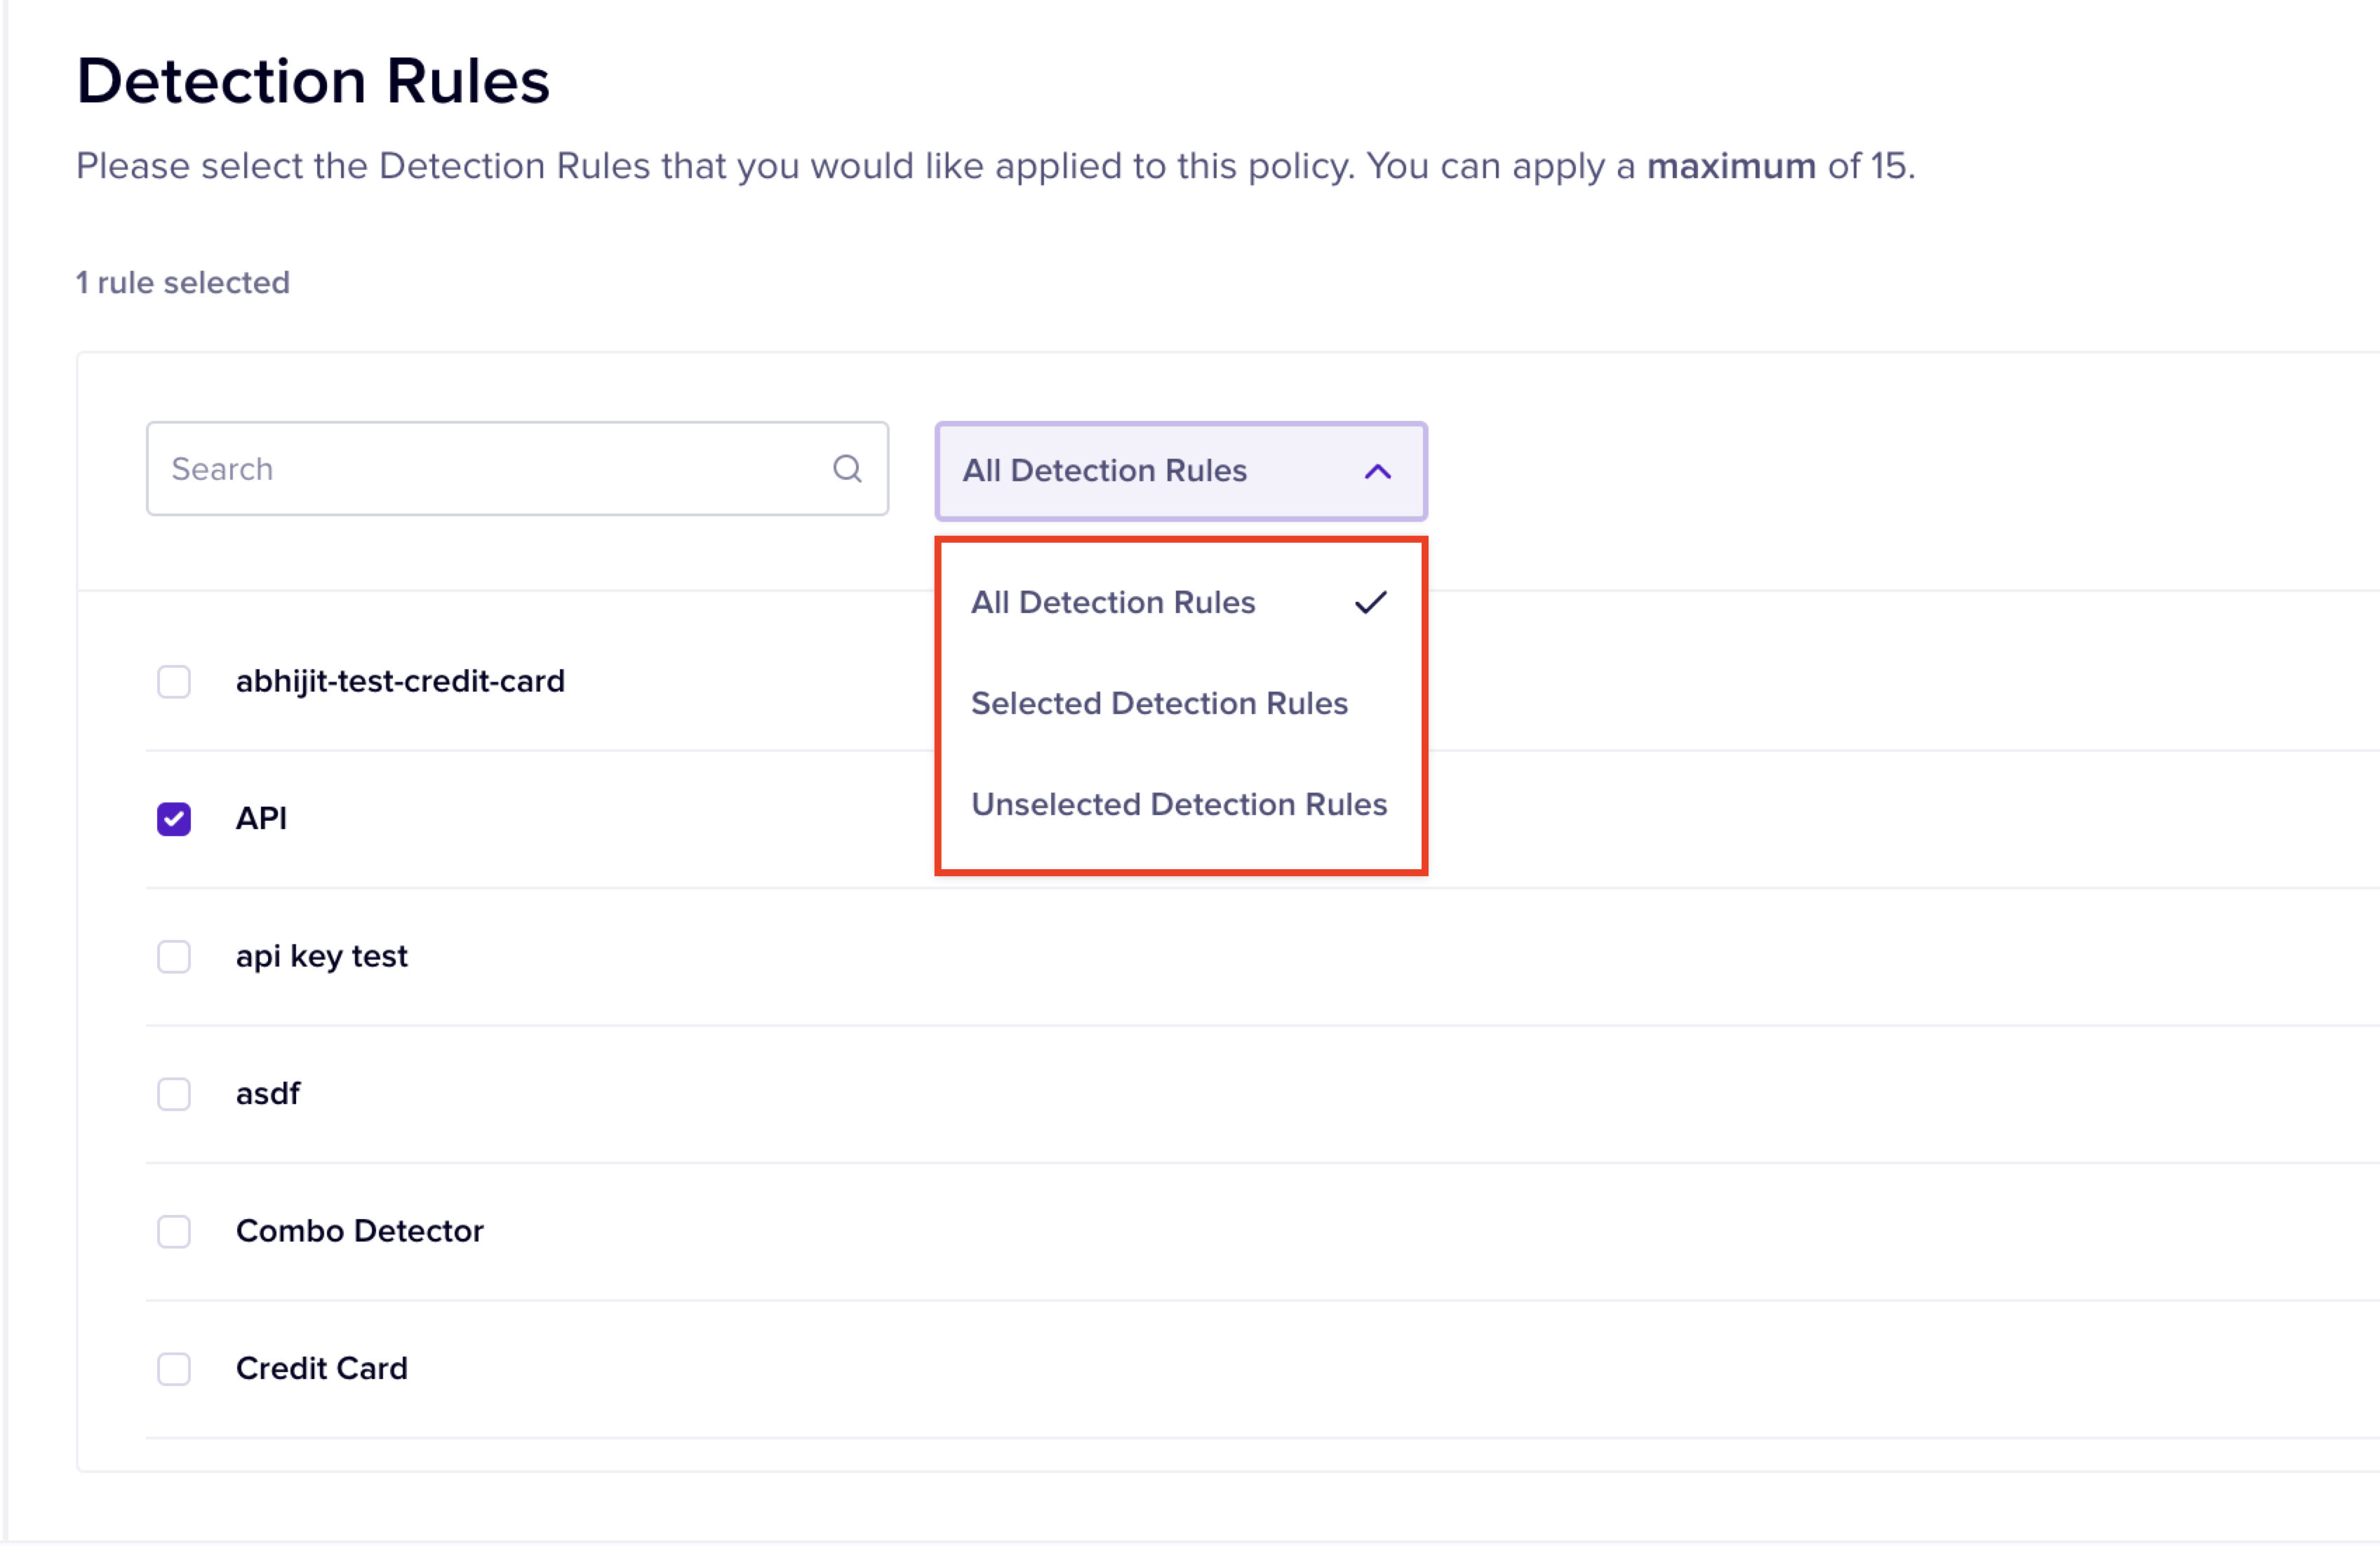Click the api key test rule name
The width and height of the screenshot is (2380, 1546).
(x=321, y=957)
